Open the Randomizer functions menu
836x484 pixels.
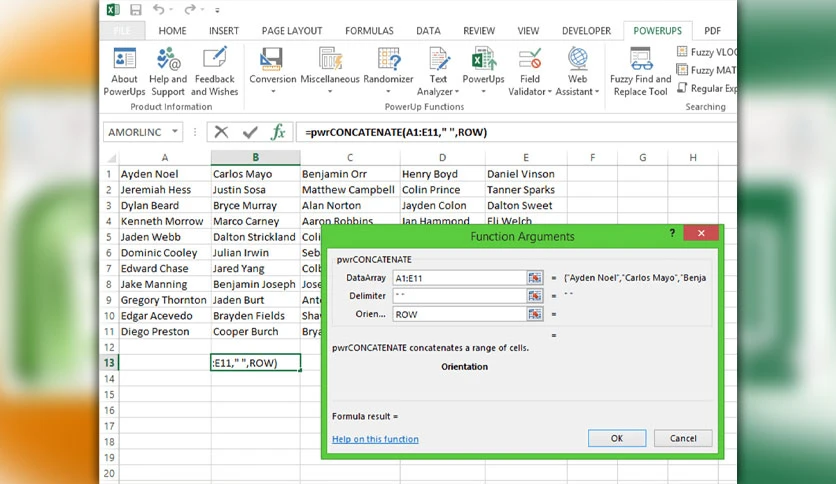388,71
